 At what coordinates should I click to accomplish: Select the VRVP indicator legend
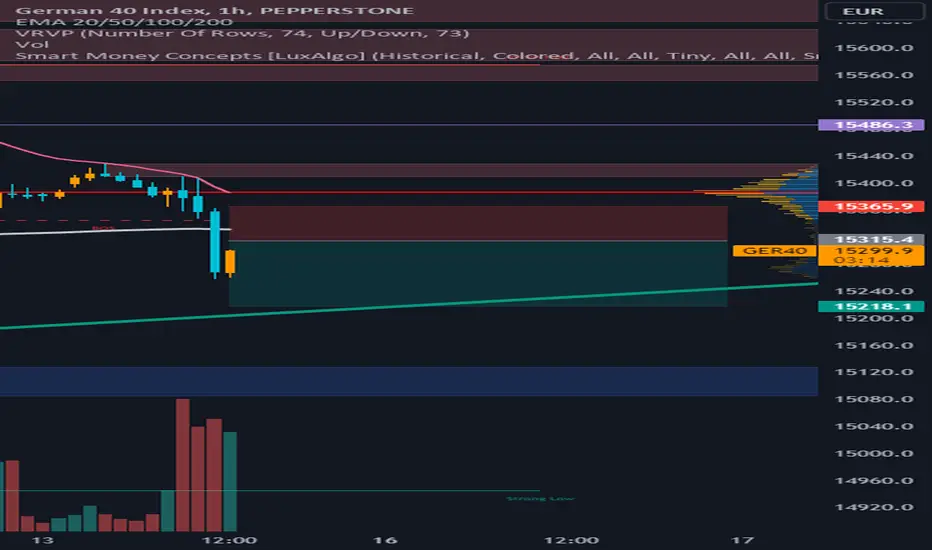click(x=242, y=33)
